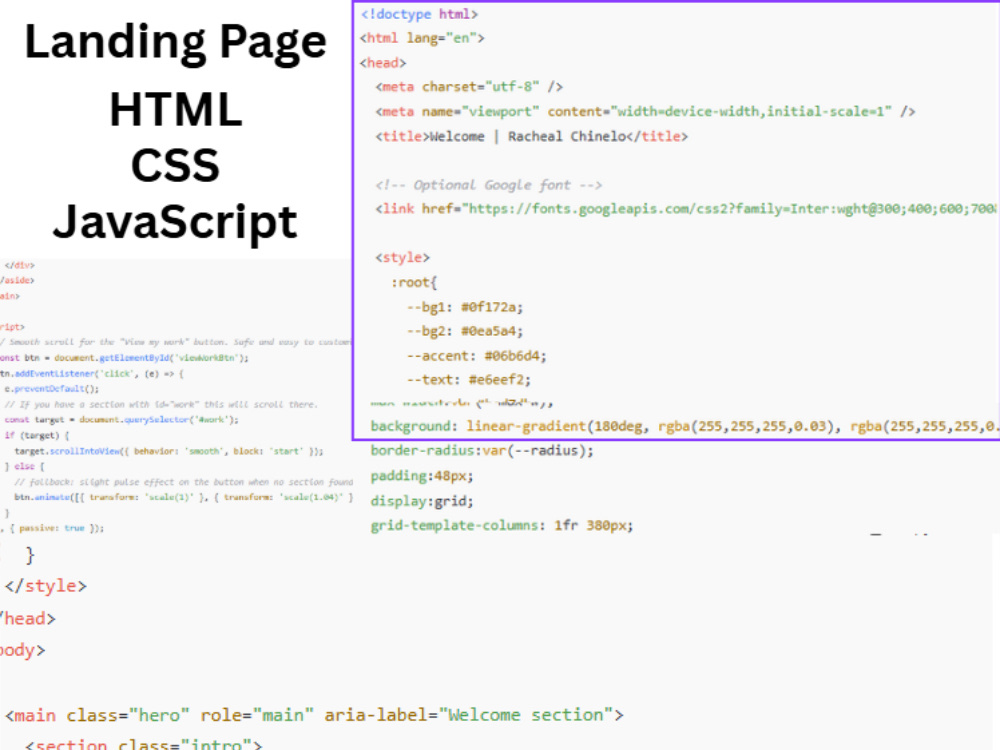Click the "Optional Google font" comment
Viewport: 1000px width, 750px height.
click(x=489, y=185)
